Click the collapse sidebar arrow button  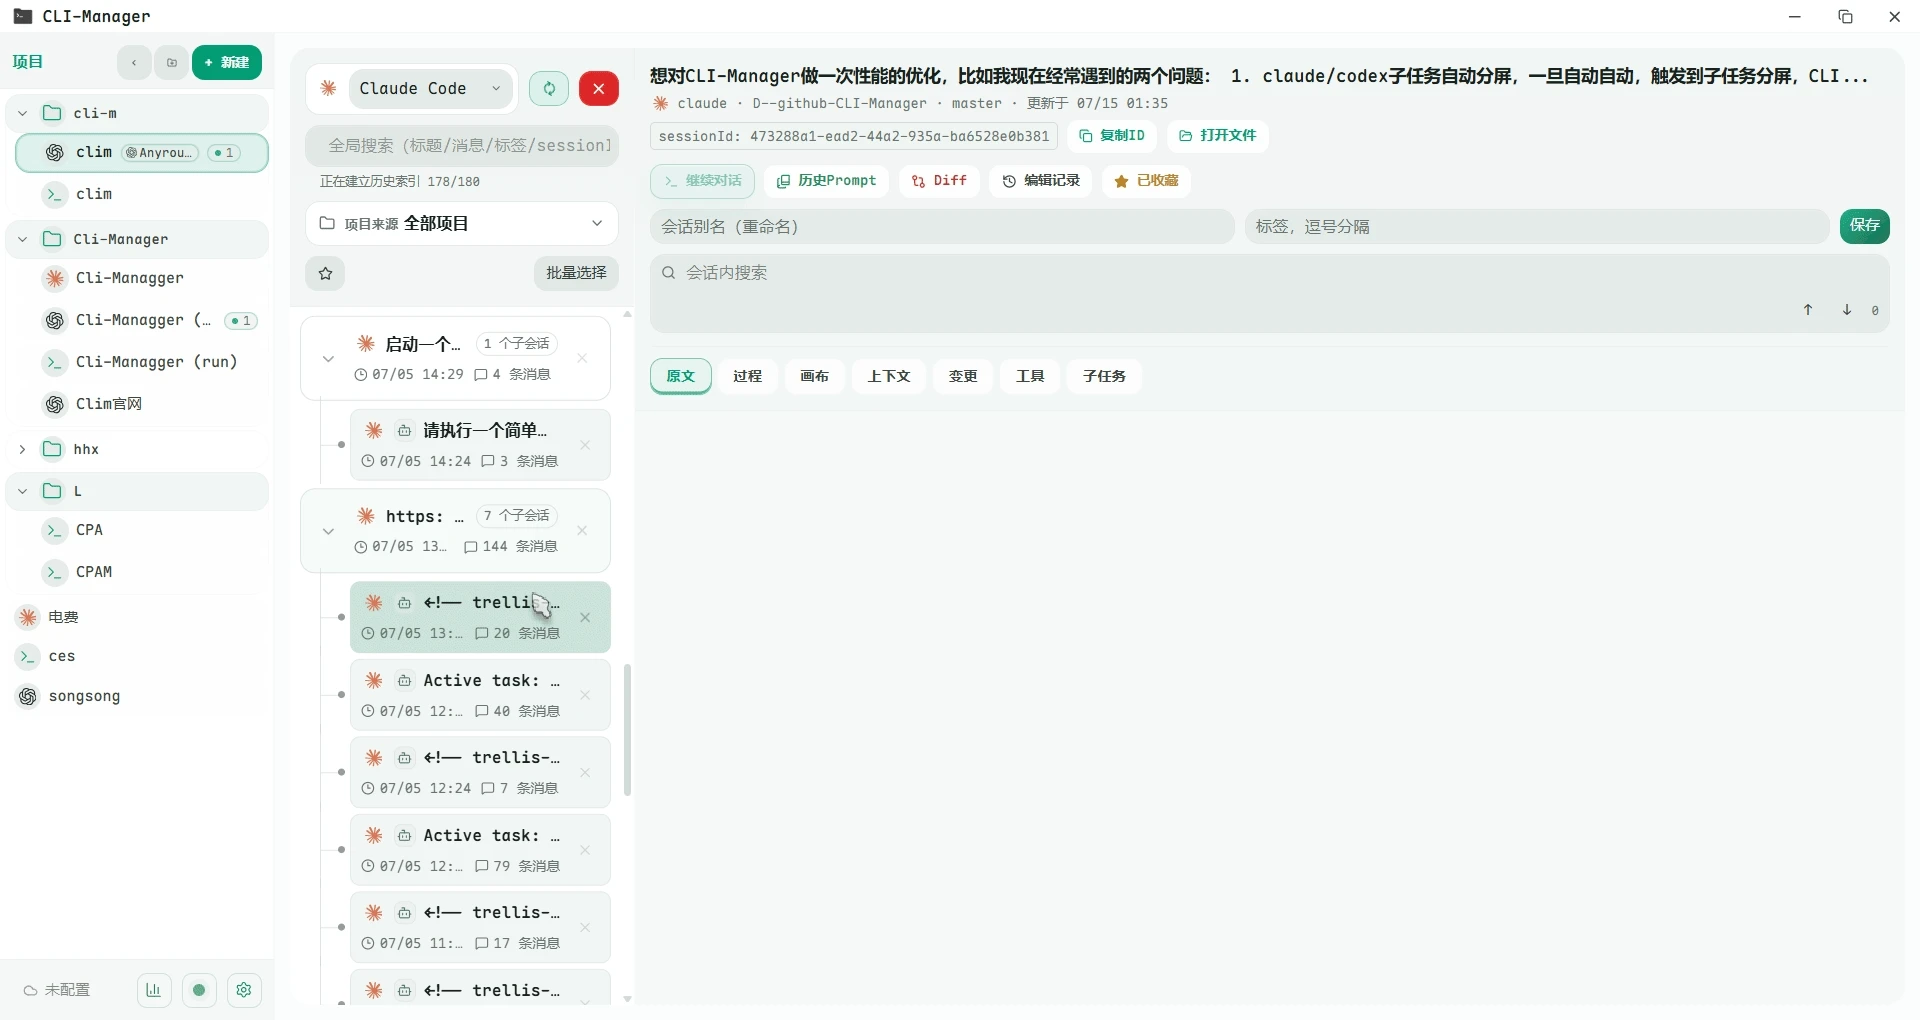pos(133,62)
